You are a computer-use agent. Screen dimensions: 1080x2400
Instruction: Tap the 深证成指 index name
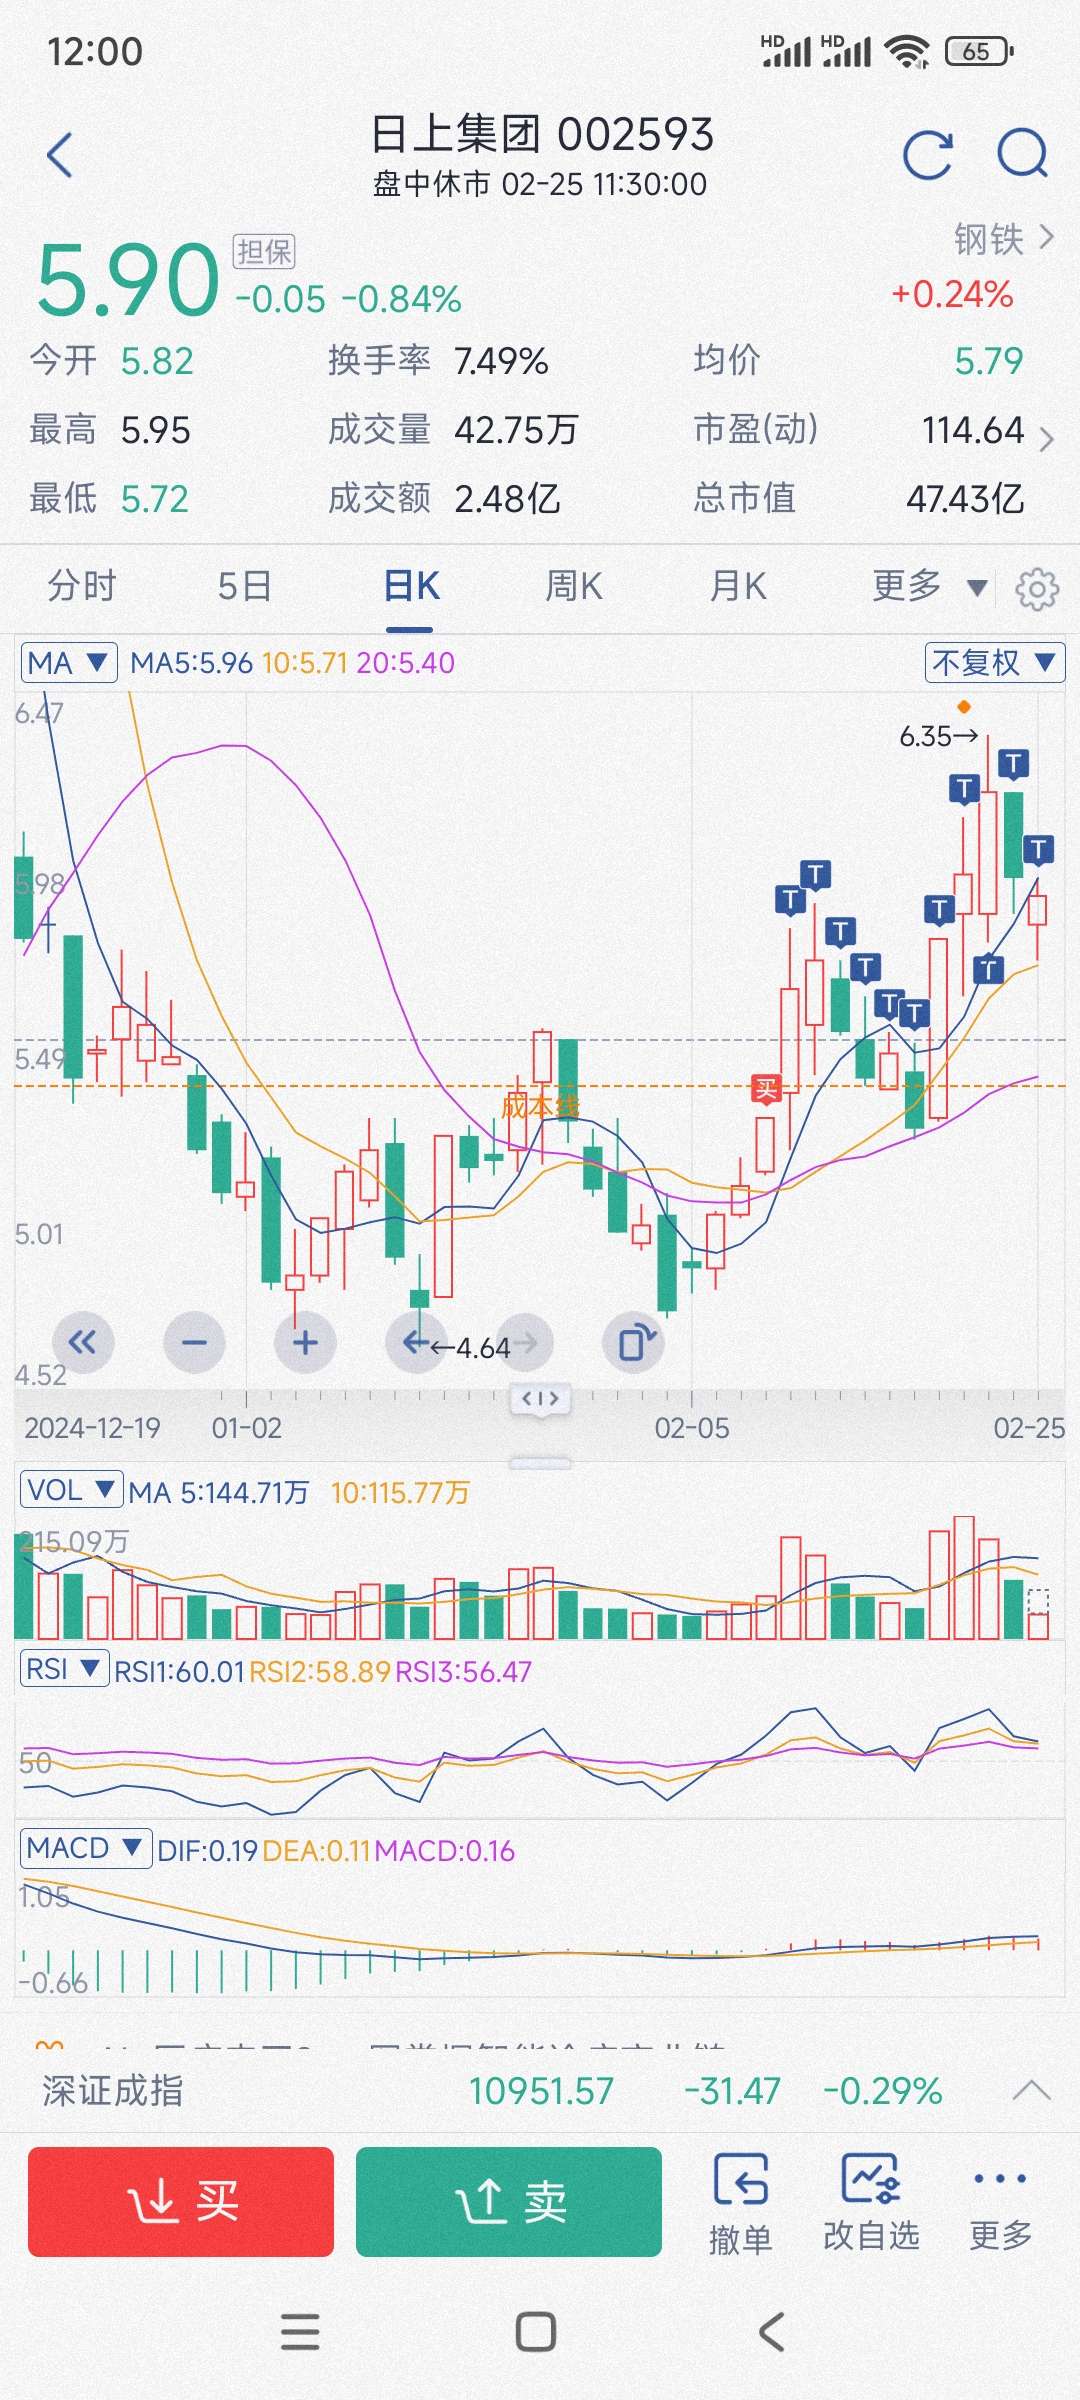[x=112, y=2090]
